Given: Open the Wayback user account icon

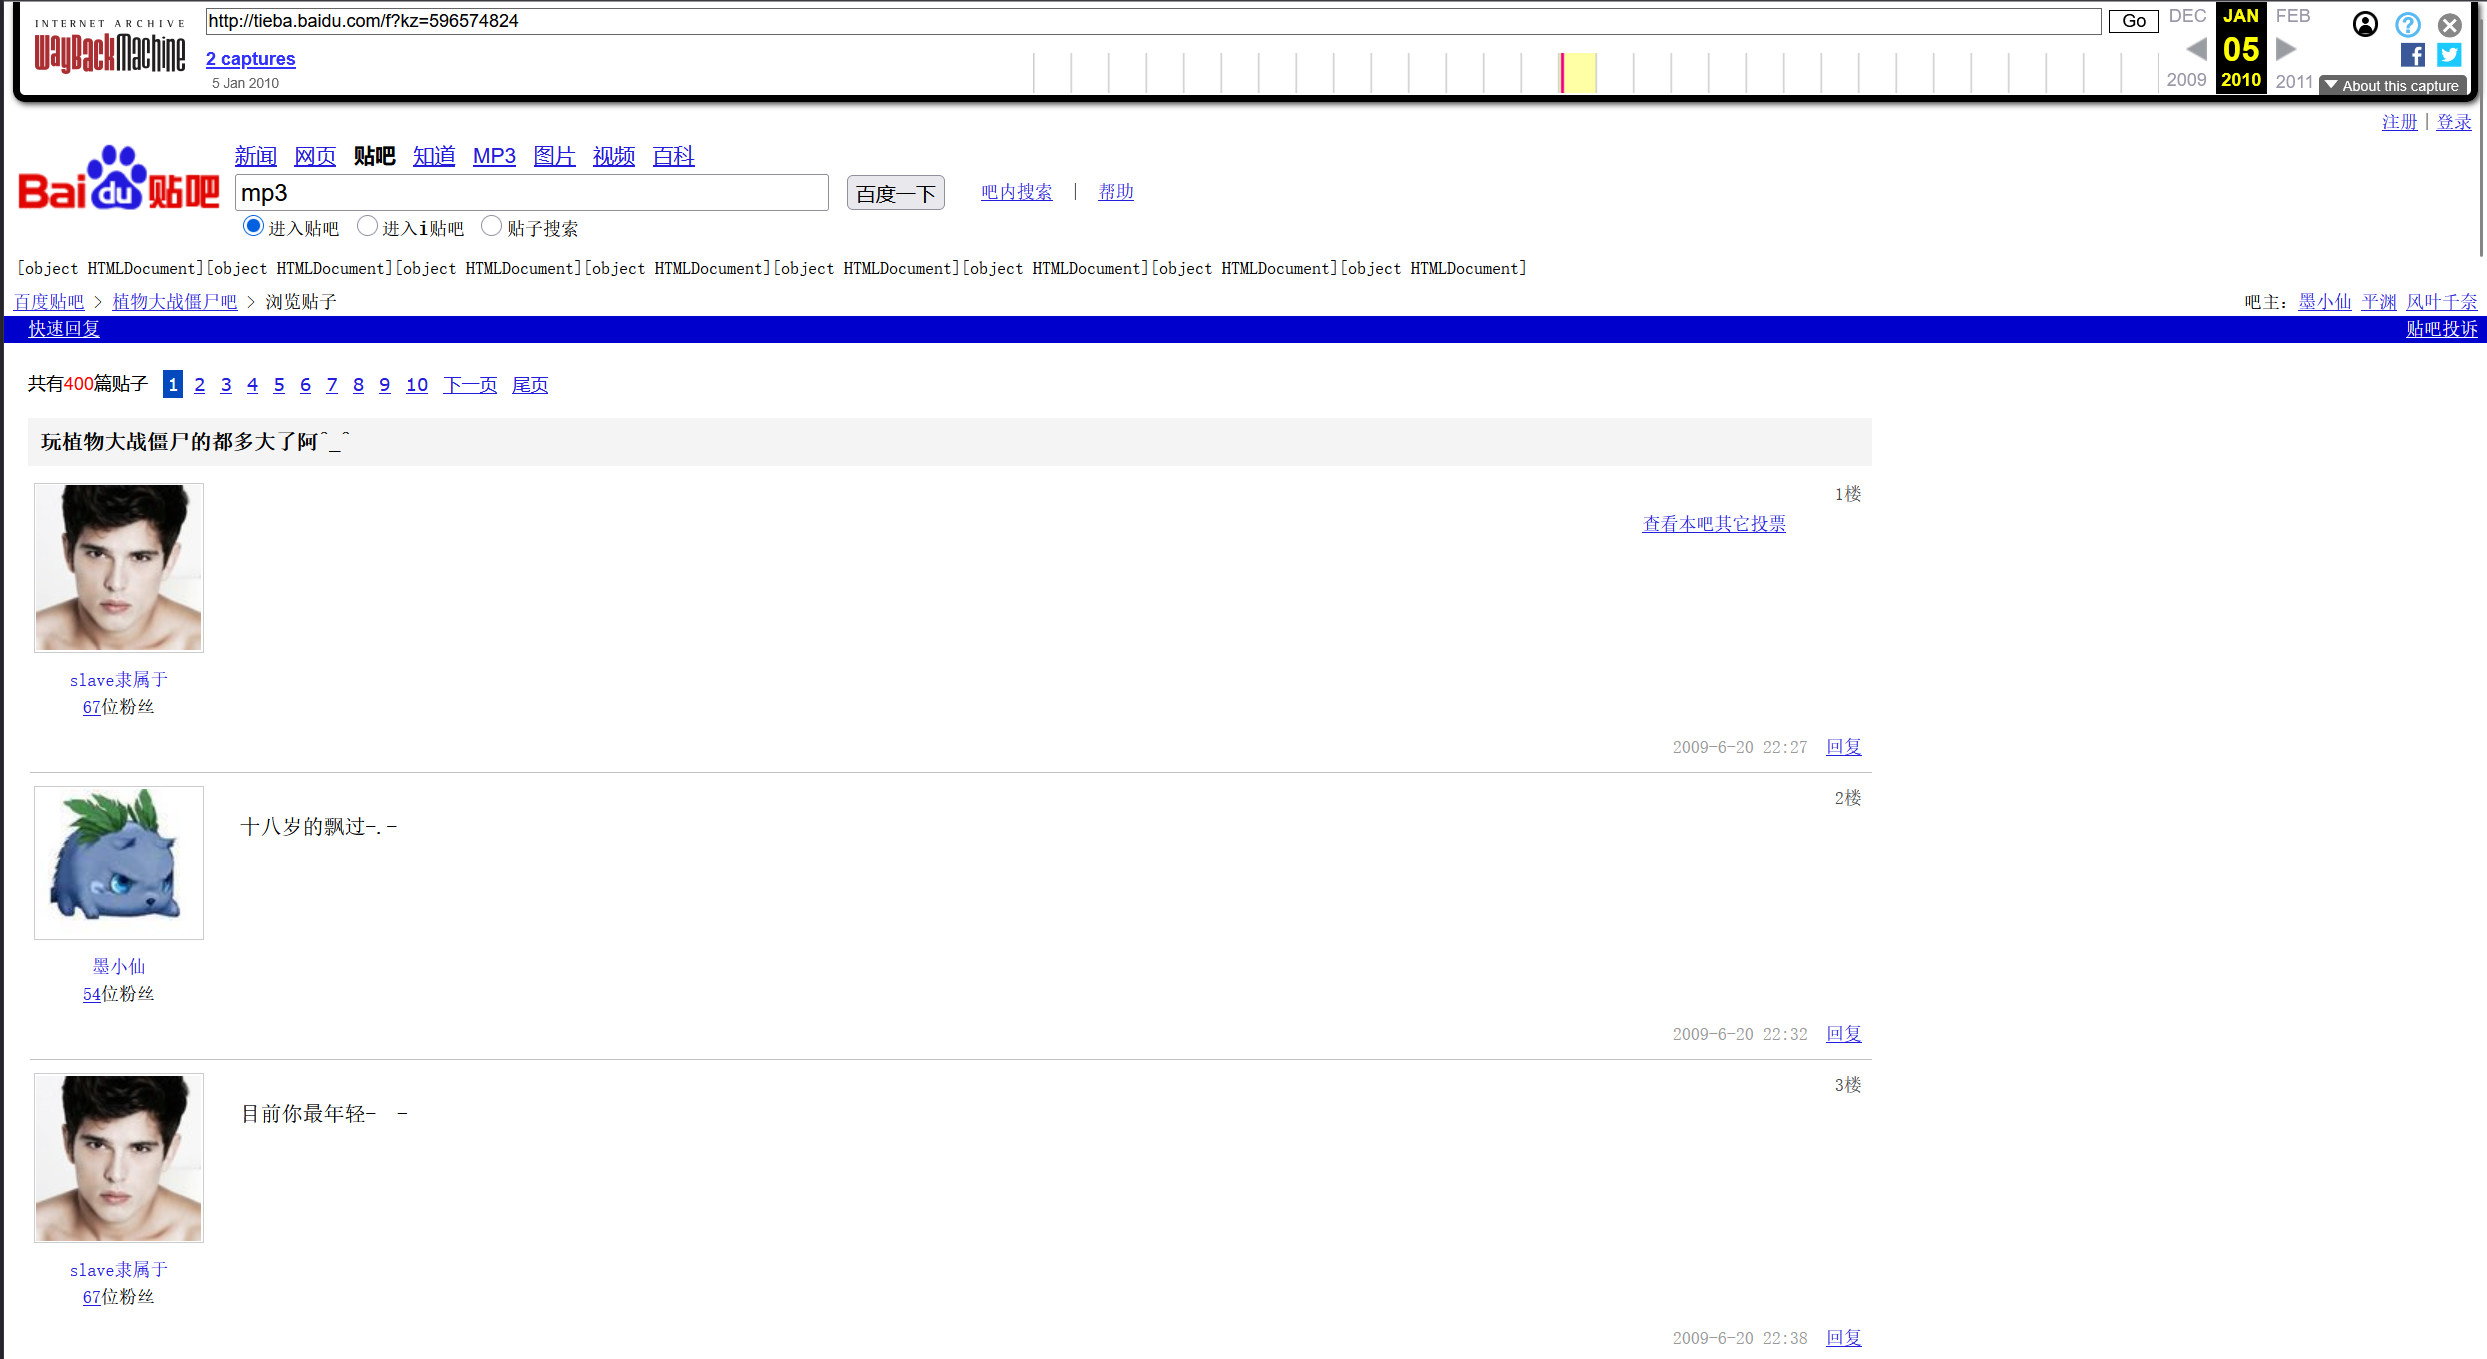Looking at the screenshot, I should [x=2364, y=25].
